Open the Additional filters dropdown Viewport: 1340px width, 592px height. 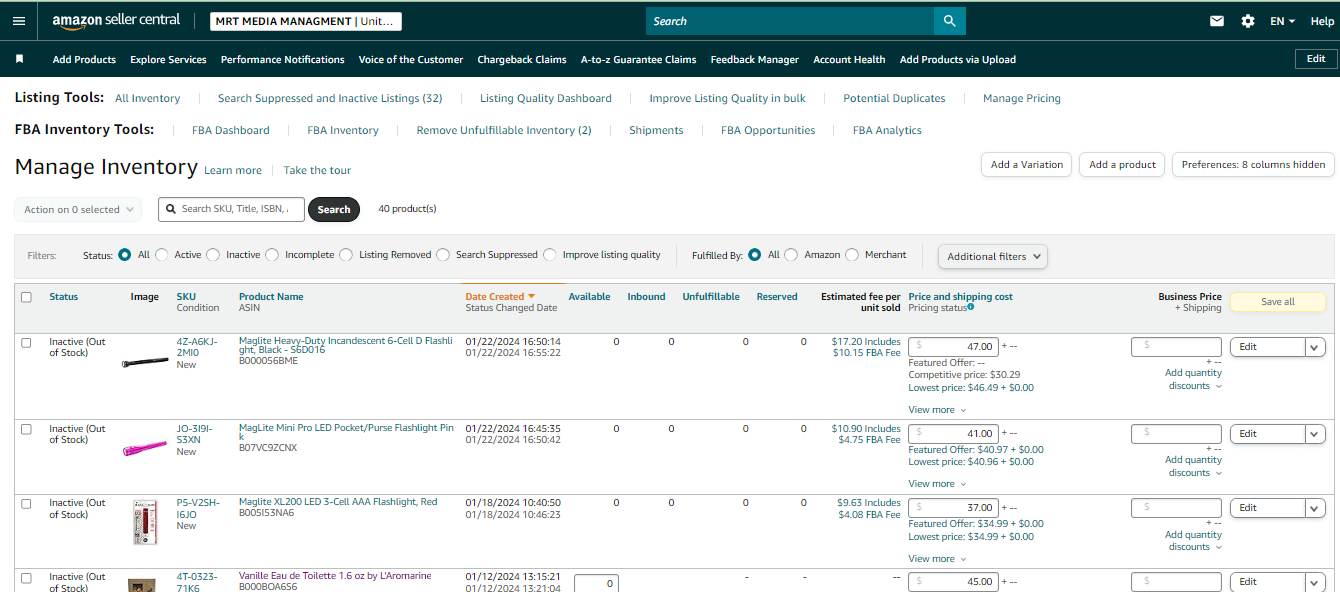click(993, 257)
